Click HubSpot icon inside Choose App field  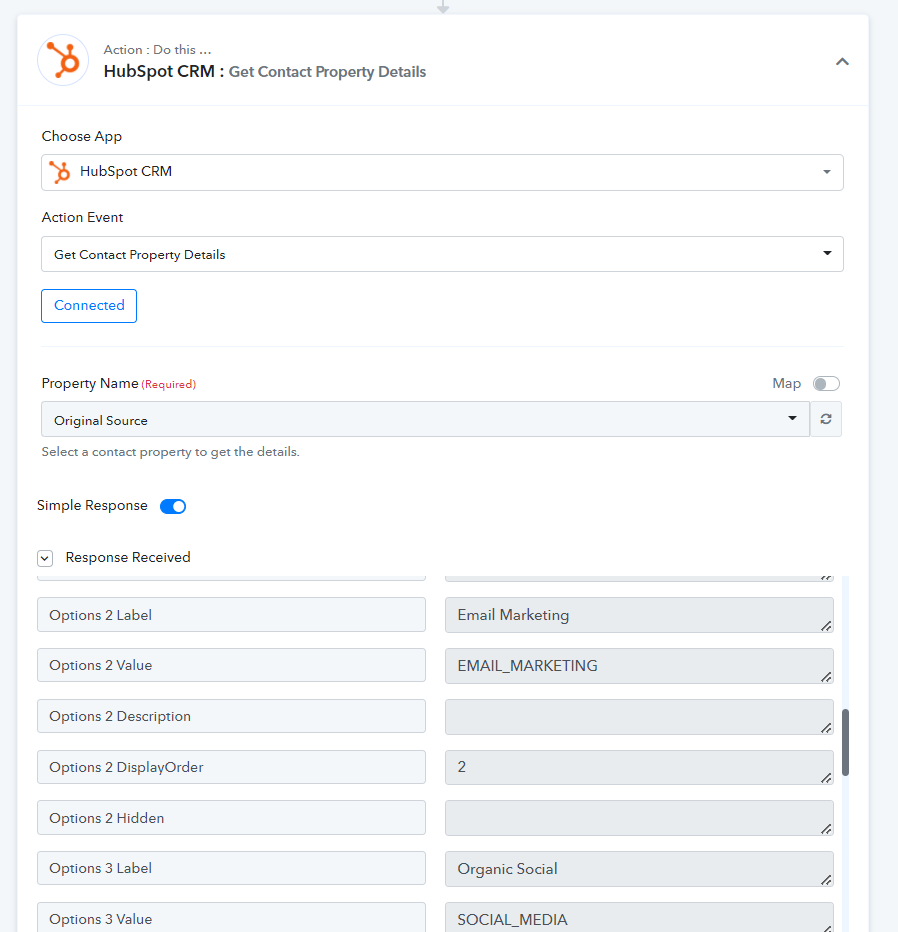(x=59, y=172)
